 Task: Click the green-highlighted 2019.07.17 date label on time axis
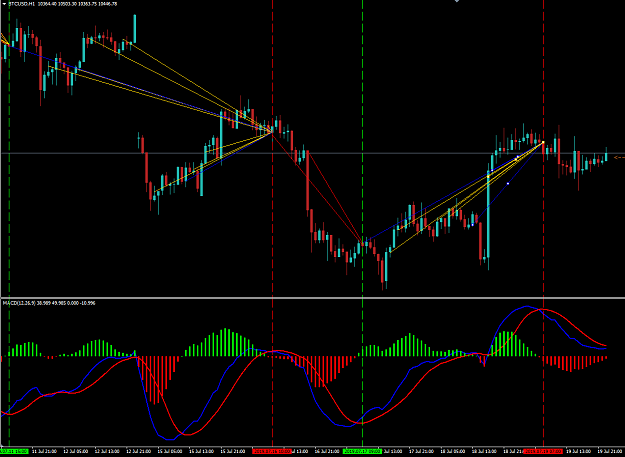(362, 451)
